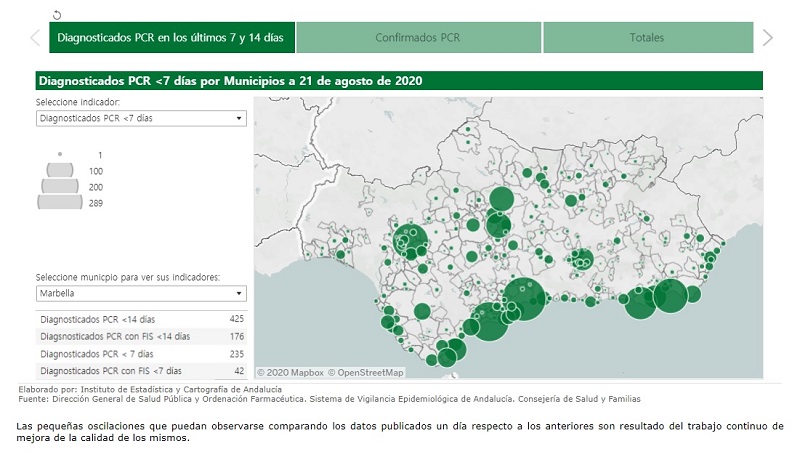Go to previous tab with left chevron
This screenshot has width=800, height=457.
35,38
